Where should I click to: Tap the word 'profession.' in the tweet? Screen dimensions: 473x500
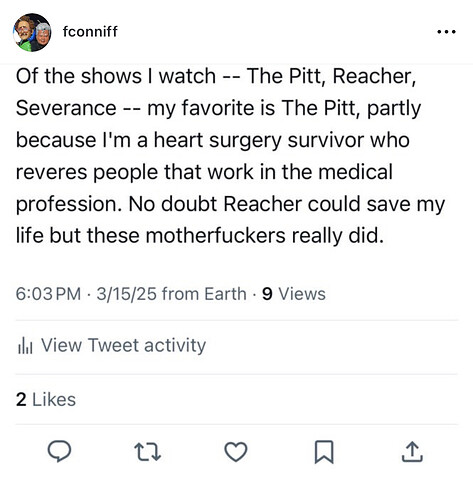click(69, 204)
